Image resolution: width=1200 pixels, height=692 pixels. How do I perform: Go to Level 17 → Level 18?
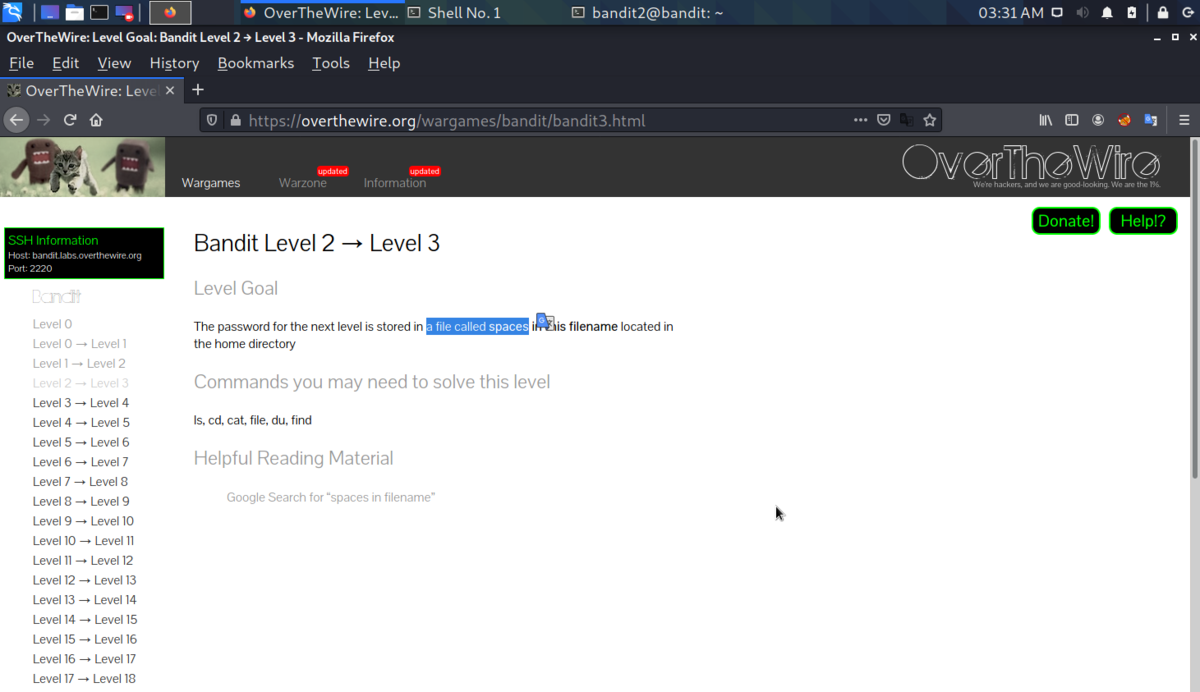[84, 679]
